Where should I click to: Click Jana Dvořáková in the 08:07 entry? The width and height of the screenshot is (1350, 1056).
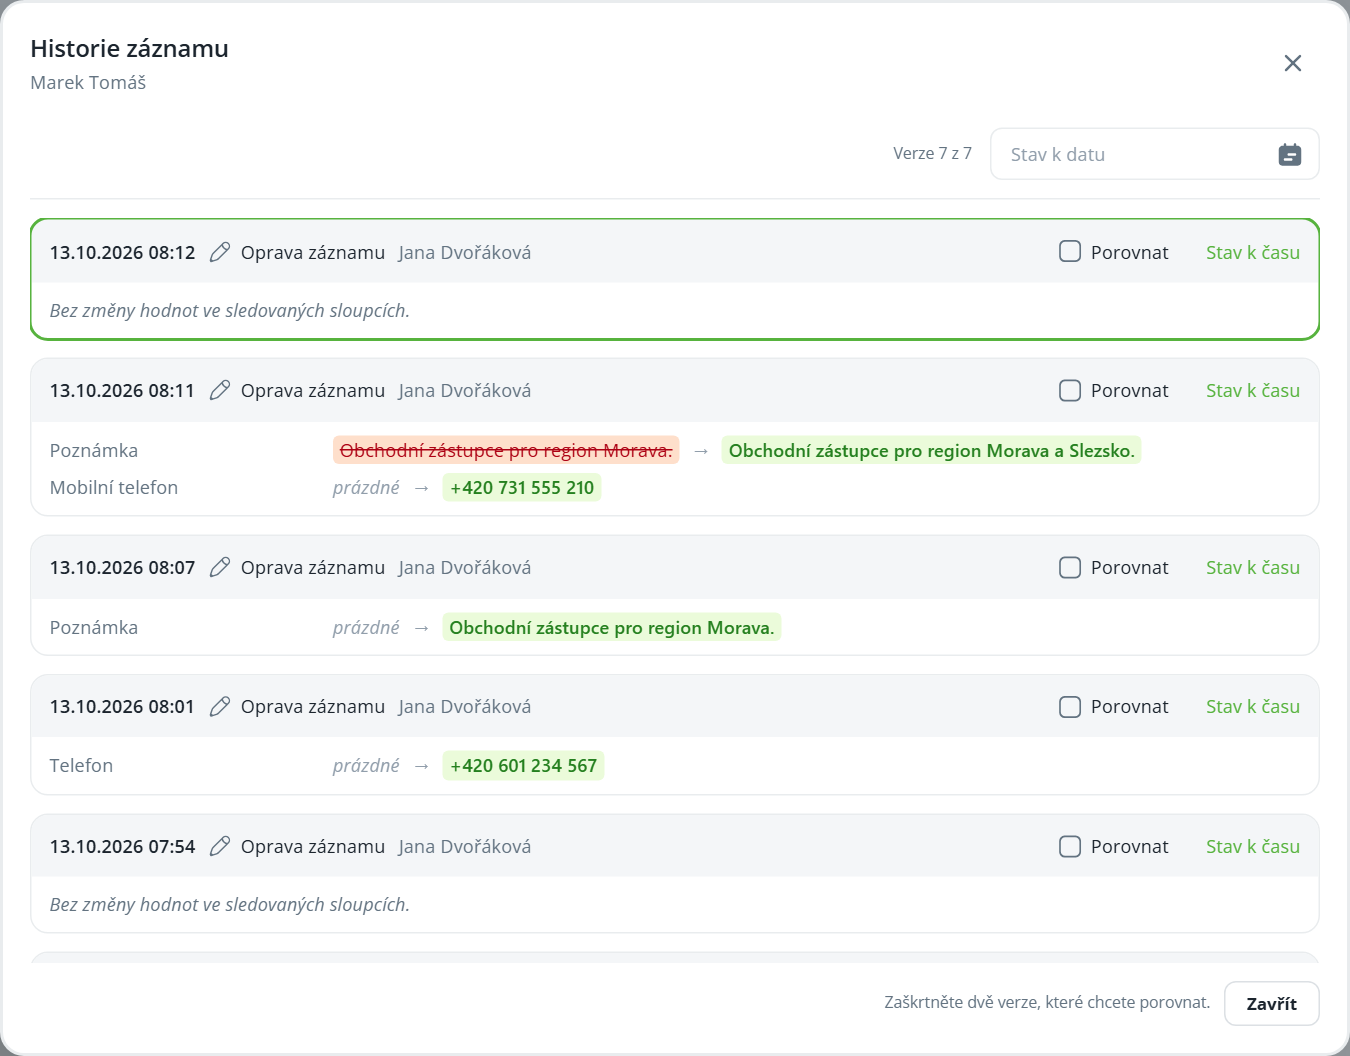464,567
